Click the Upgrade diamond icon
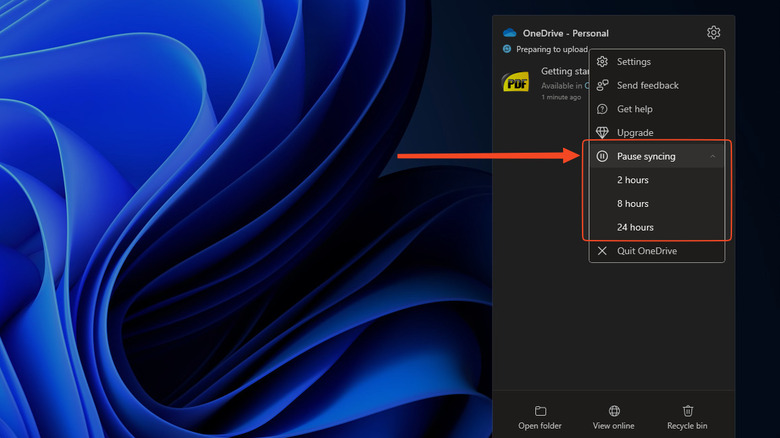780x438 pixels. [602, 133]
